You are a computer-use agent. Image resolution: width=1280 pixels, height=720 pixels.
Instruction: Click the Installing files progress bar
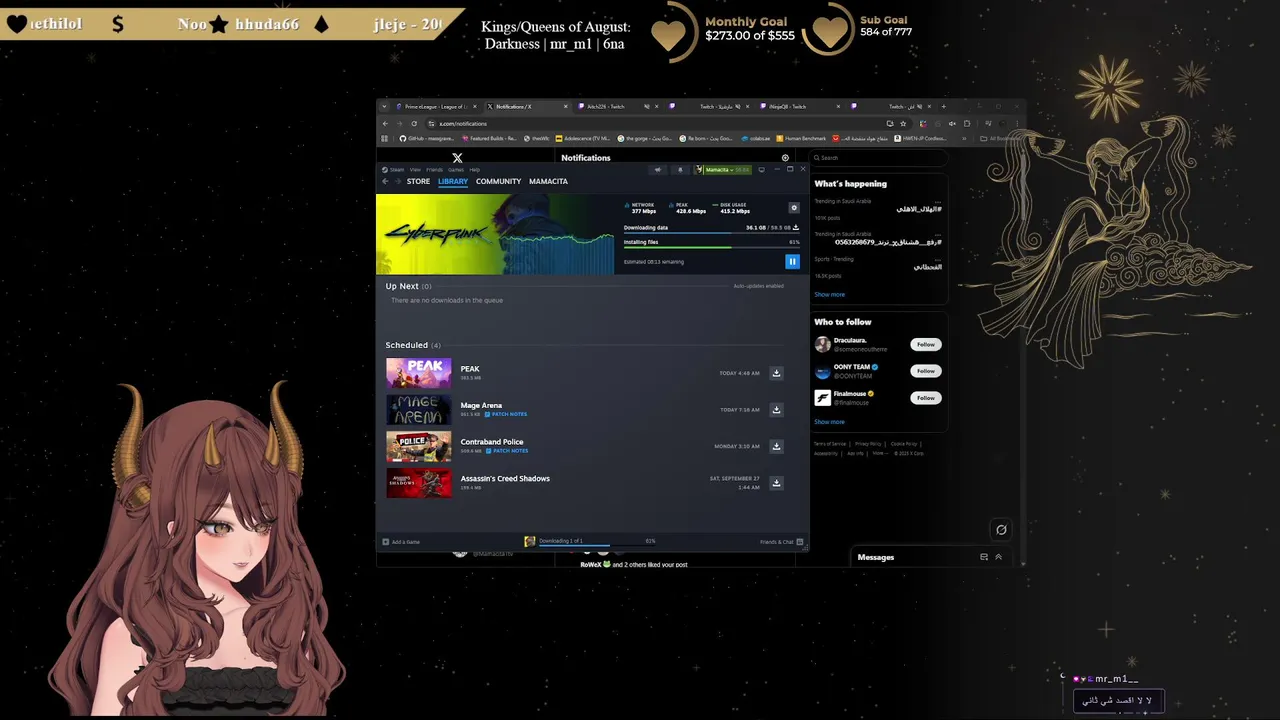[711, 247]
